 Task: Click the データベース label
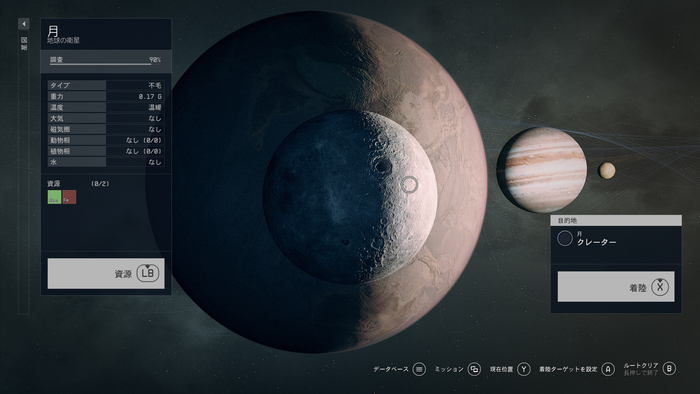coord(391,369)
